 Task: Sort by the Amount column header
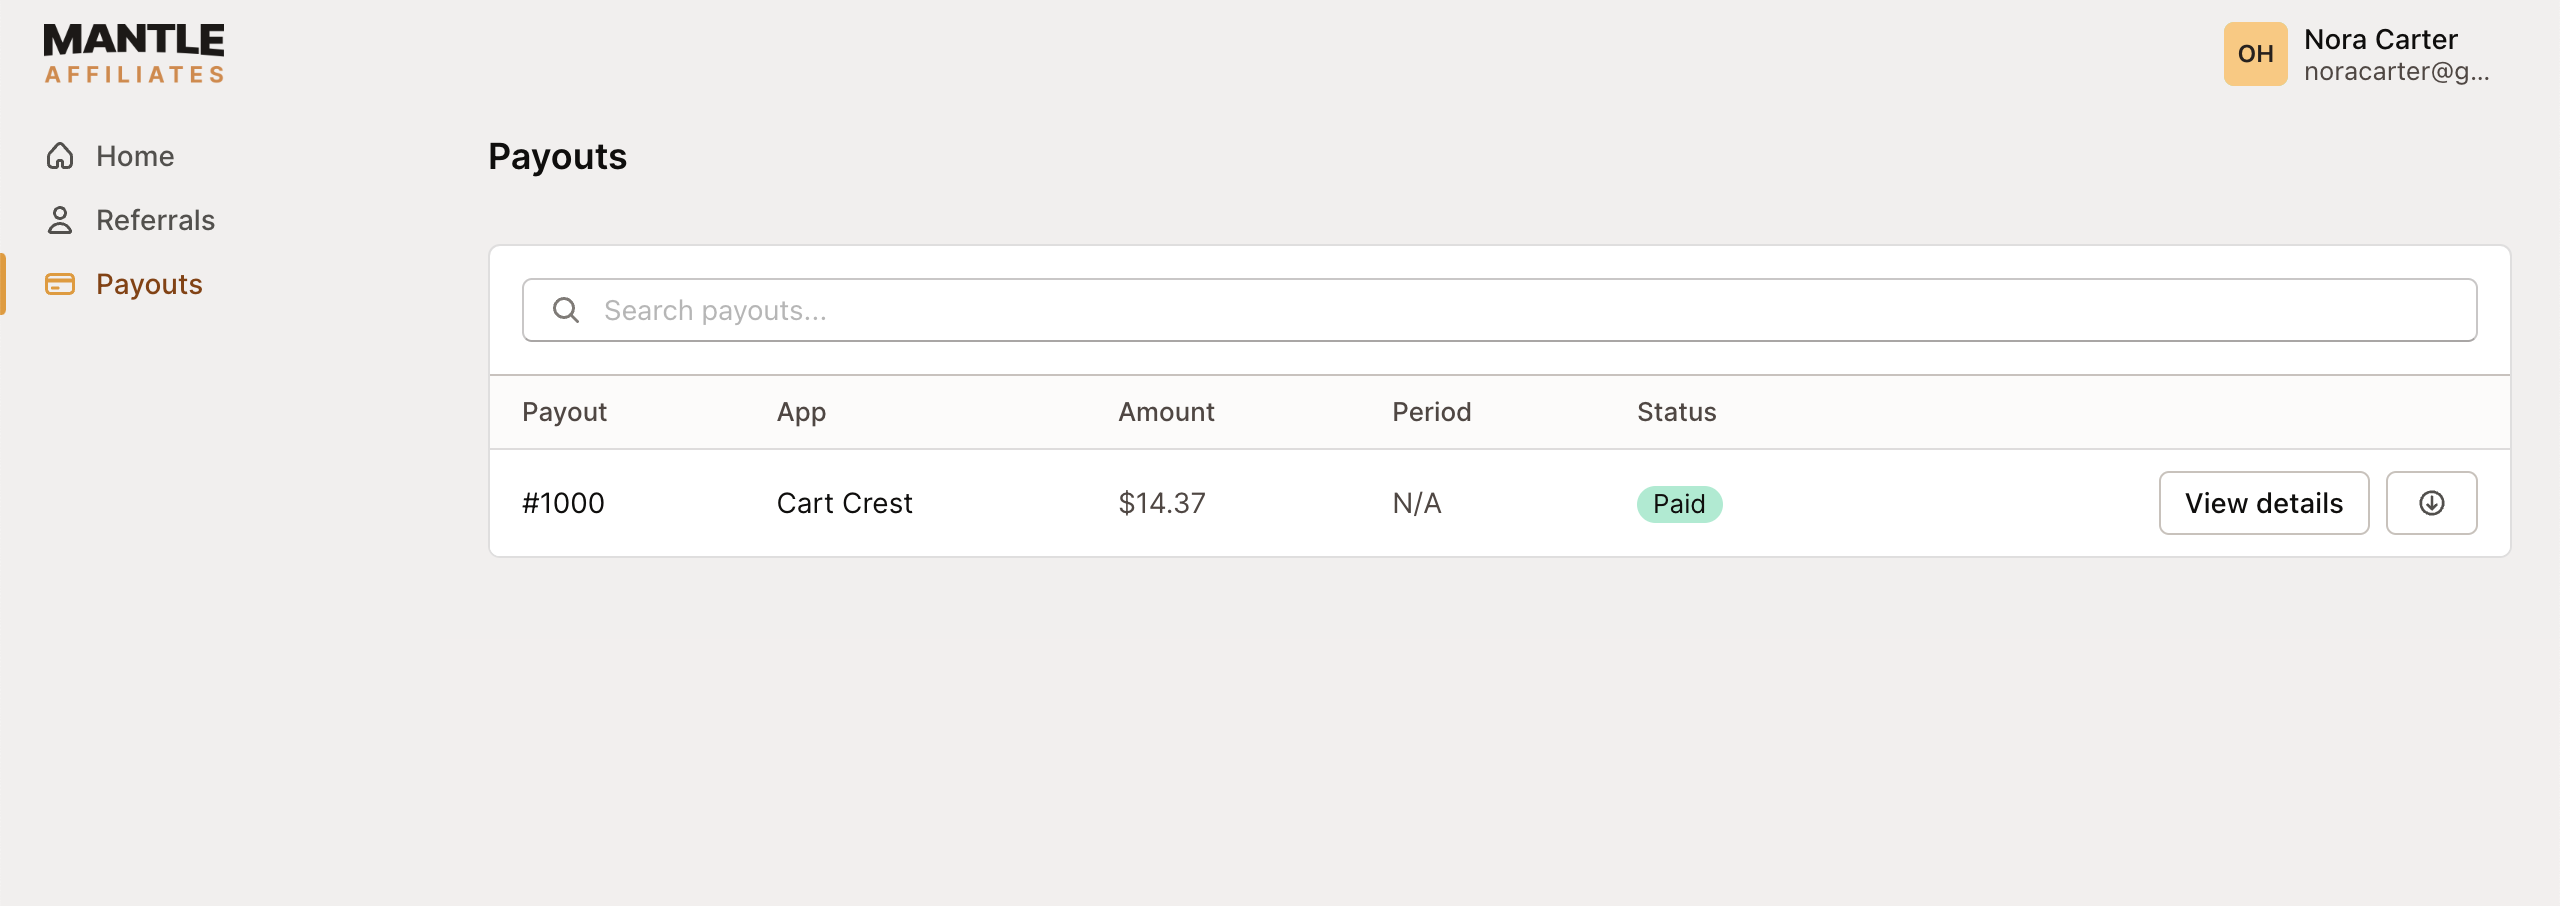(x=1166, y=411)
